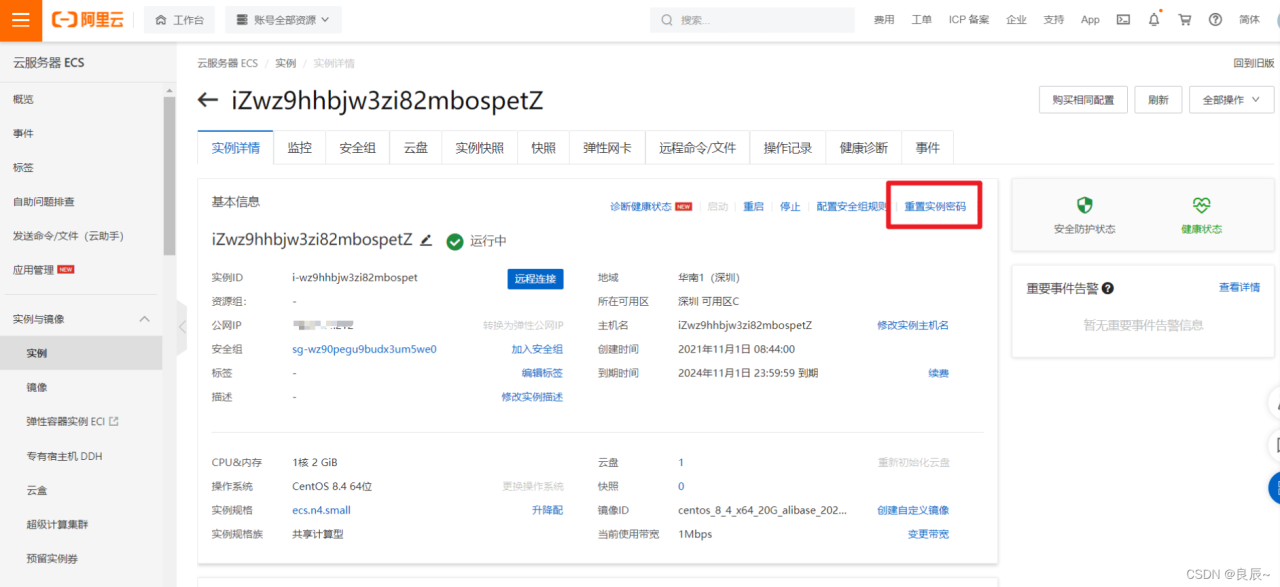Expand the 账号全部资源 dropdown
1280x587 pixels.
[x=283, y=20]
